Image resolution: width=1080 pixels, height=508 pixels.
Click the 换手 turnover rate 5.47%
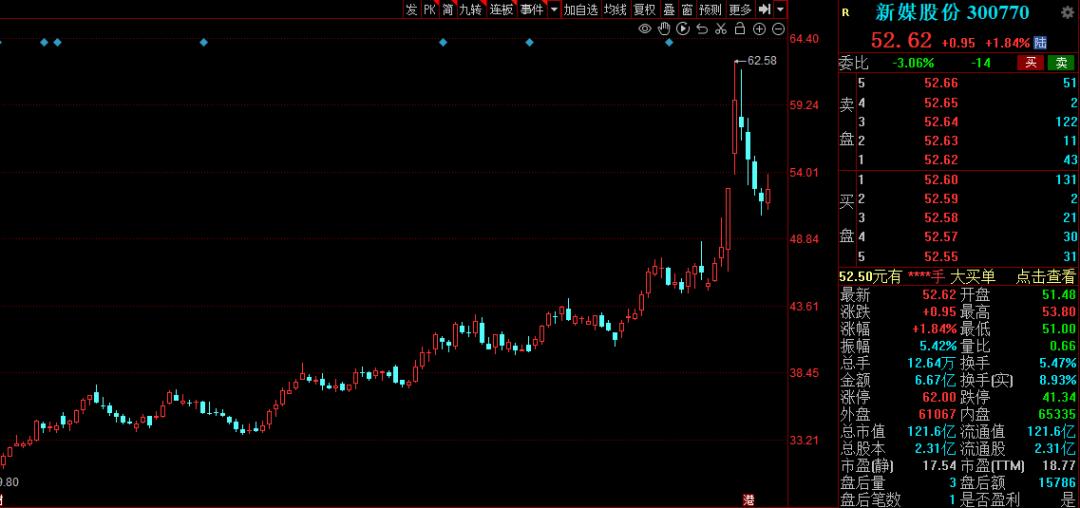1057,363
